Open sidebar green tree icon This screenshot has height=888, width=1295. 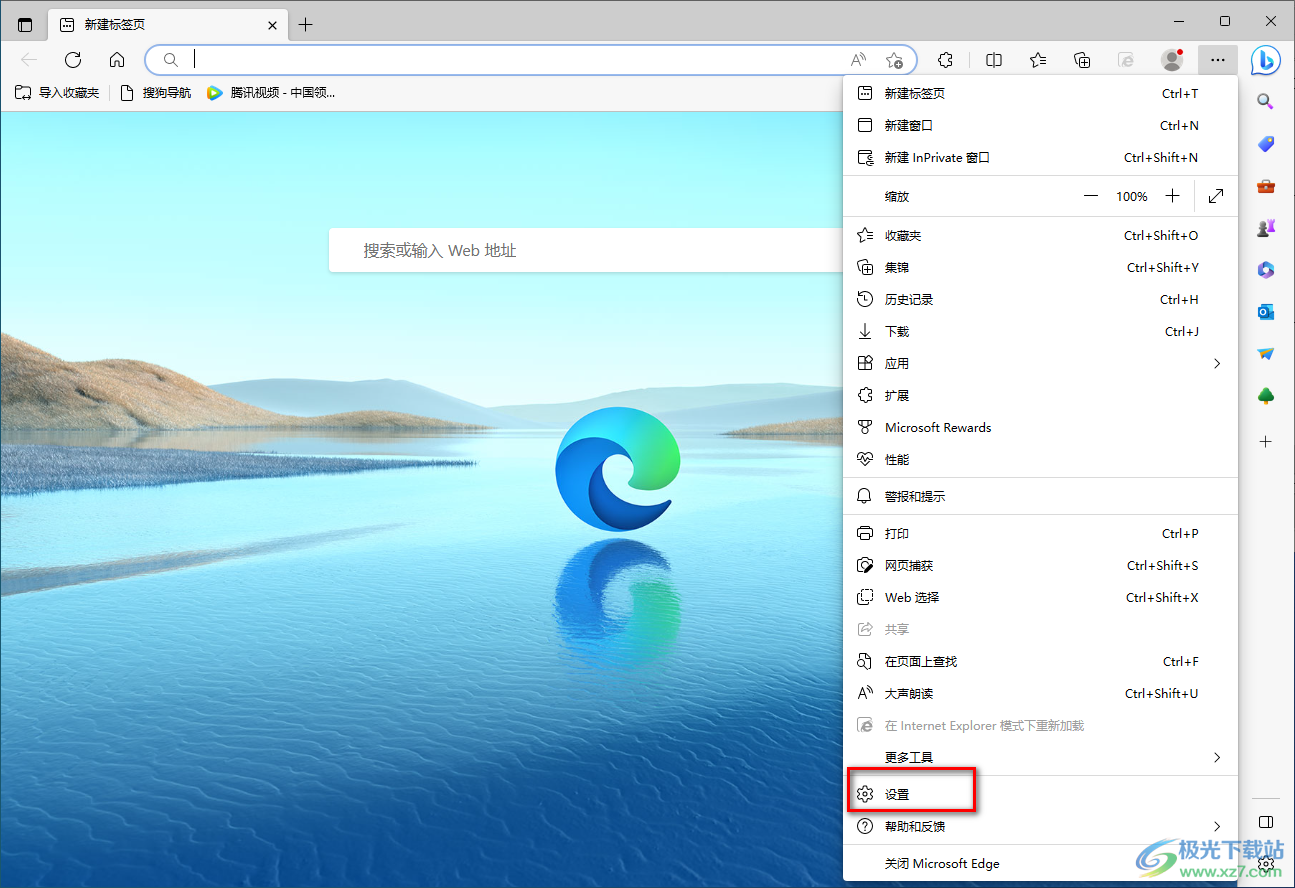point(1265,396)
